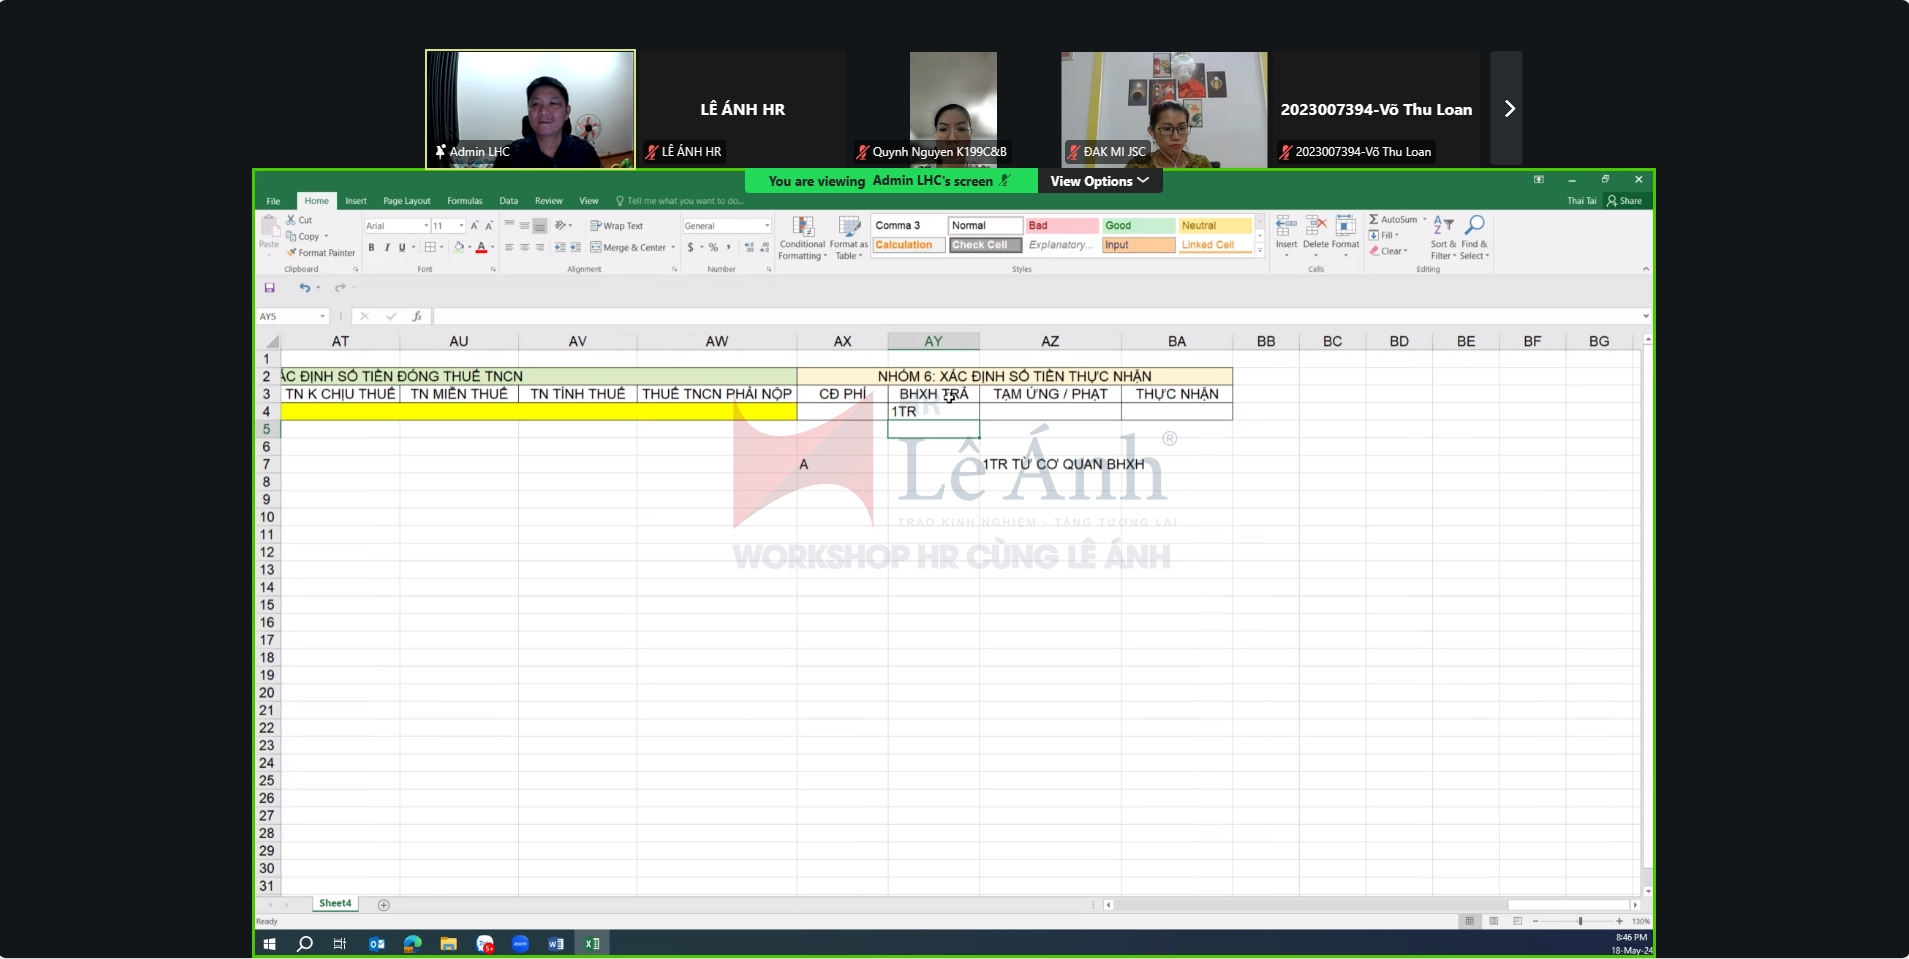Click the Undo arrow icon
The height and width of the screenshot is (959, 1909).
pos(304,288)
